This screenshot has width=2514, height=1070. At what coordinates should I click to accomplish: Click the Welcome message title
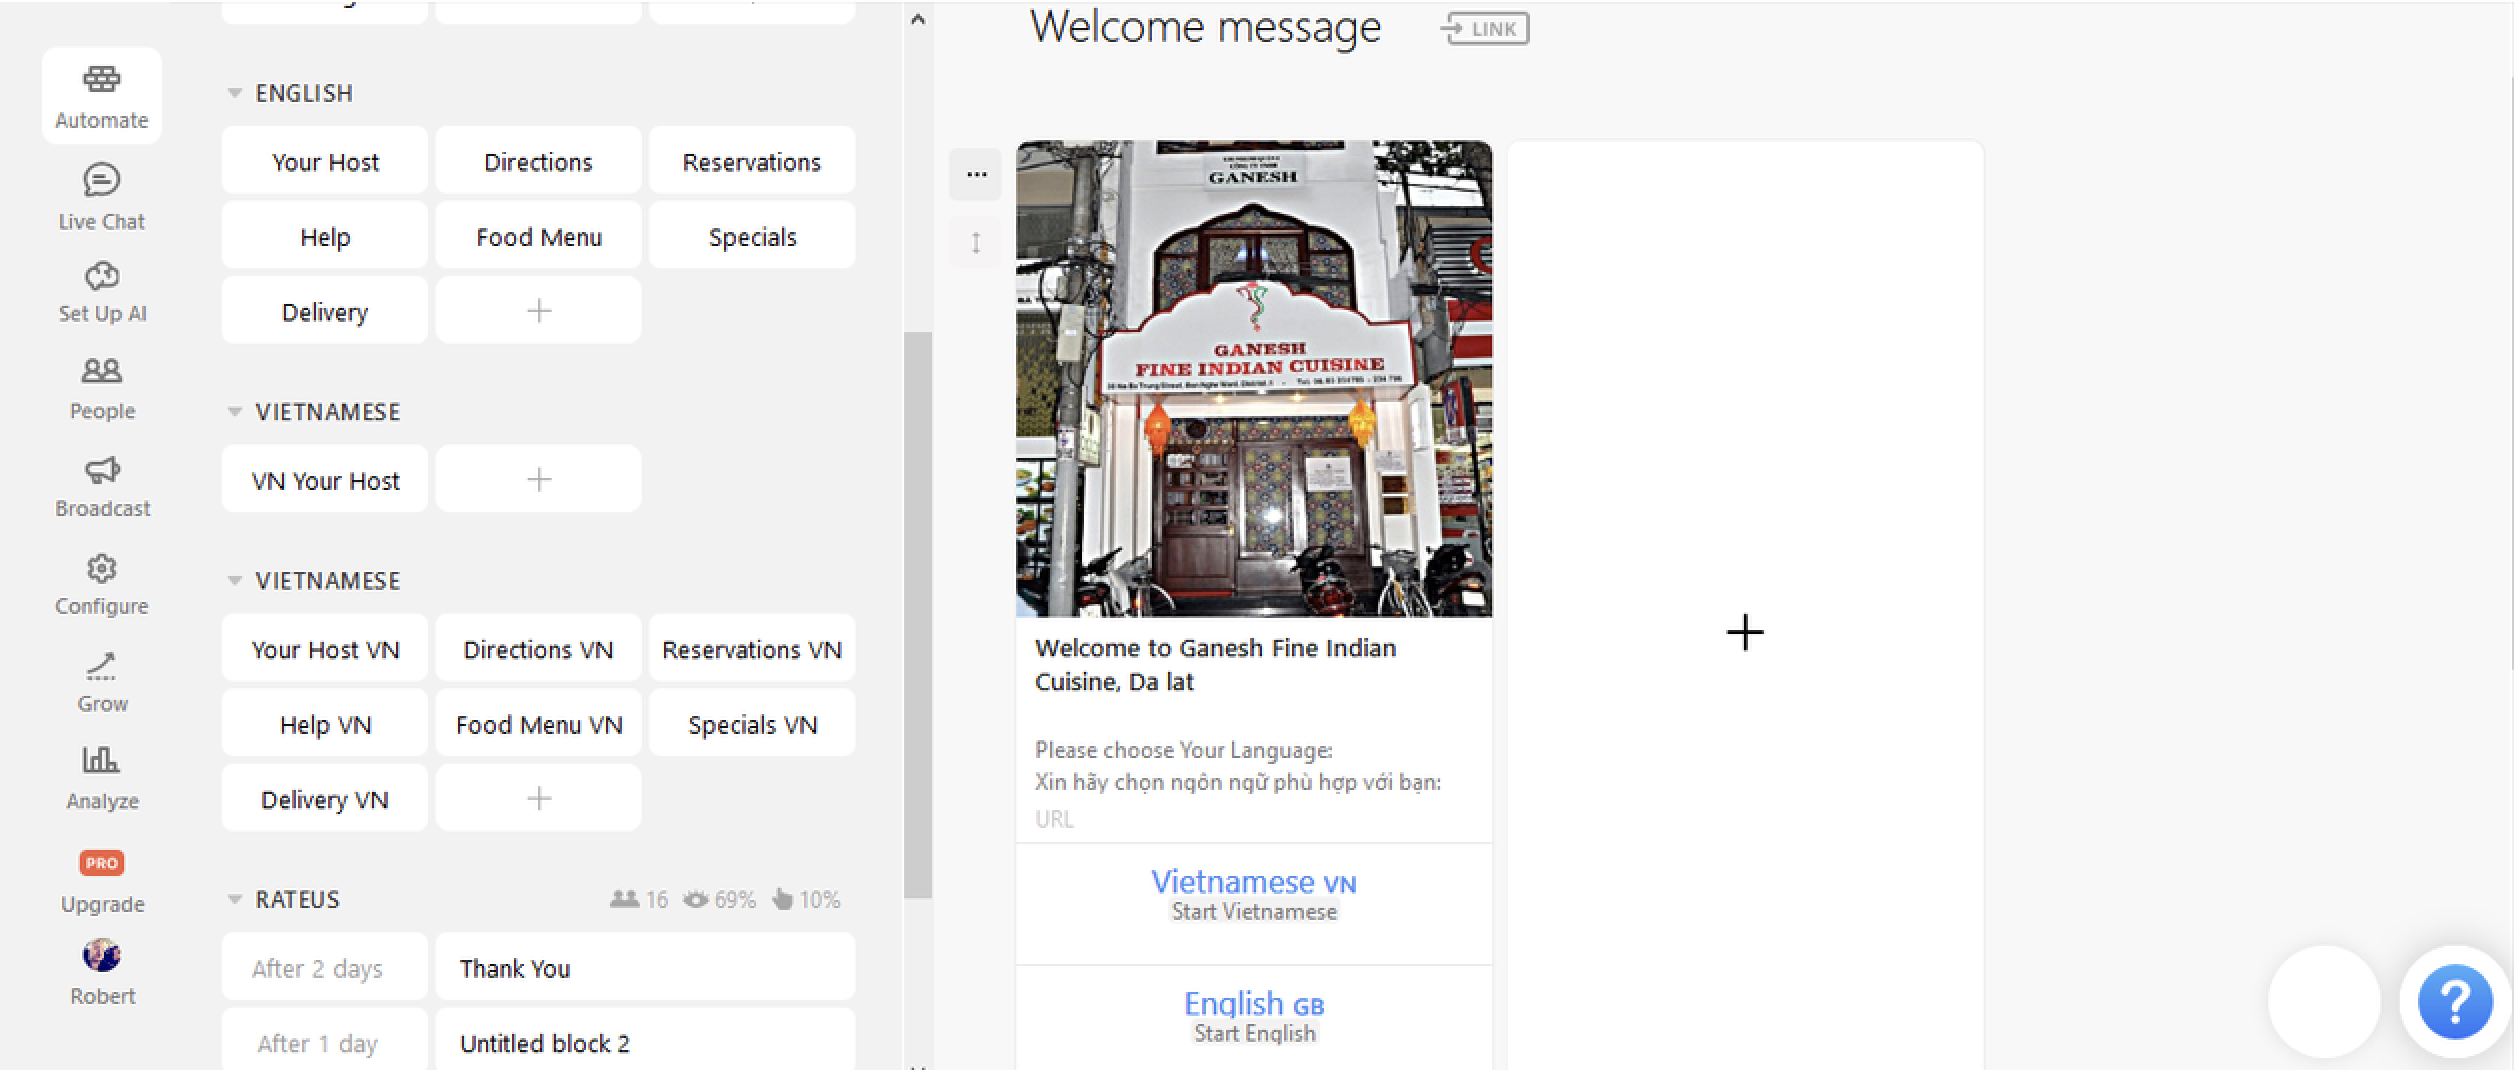[1205, 26]
